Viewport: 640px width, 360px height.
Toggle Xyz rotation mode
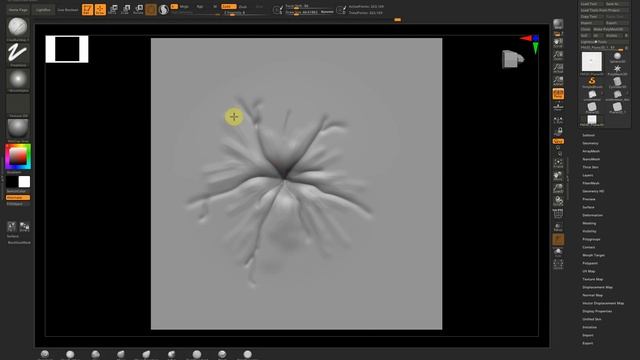pos(558,141)
